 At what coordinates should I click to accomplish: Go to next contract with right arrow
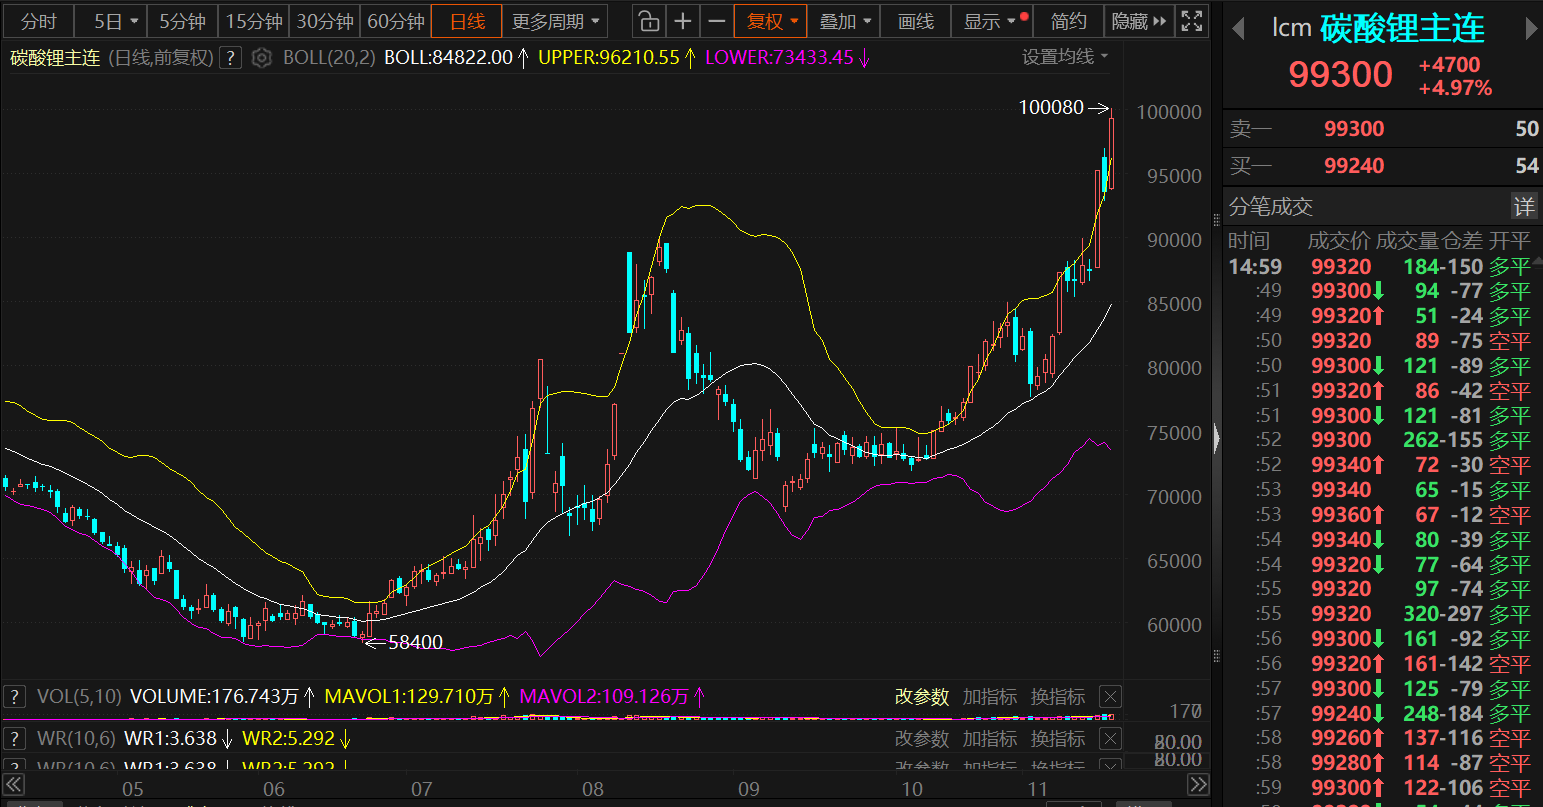click(1529, 30)
